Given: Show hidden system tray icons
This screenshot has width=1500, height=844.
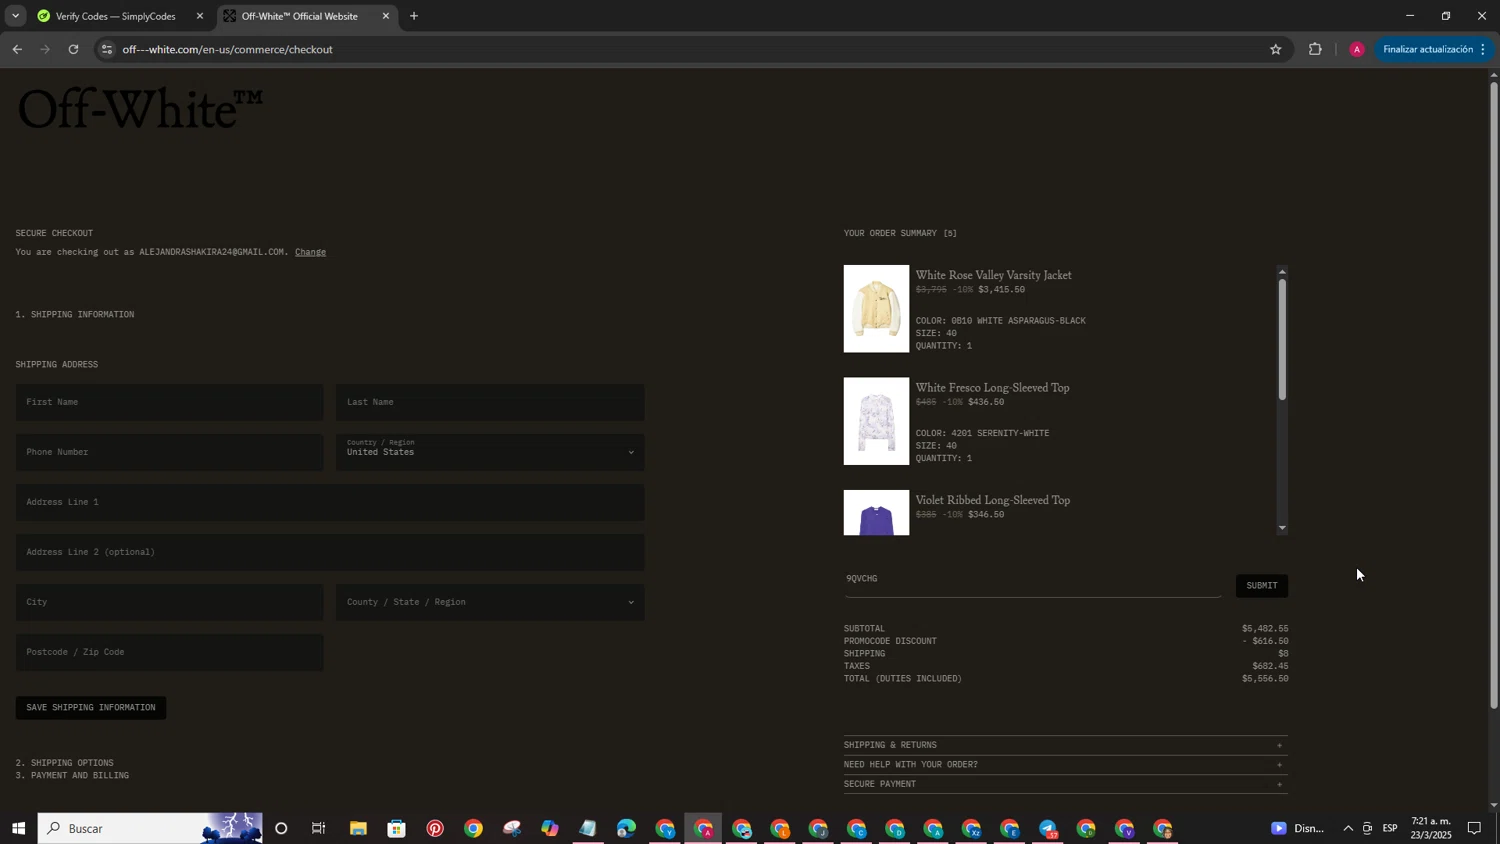Looking at the screenshot, I should tap(1348, 828).
